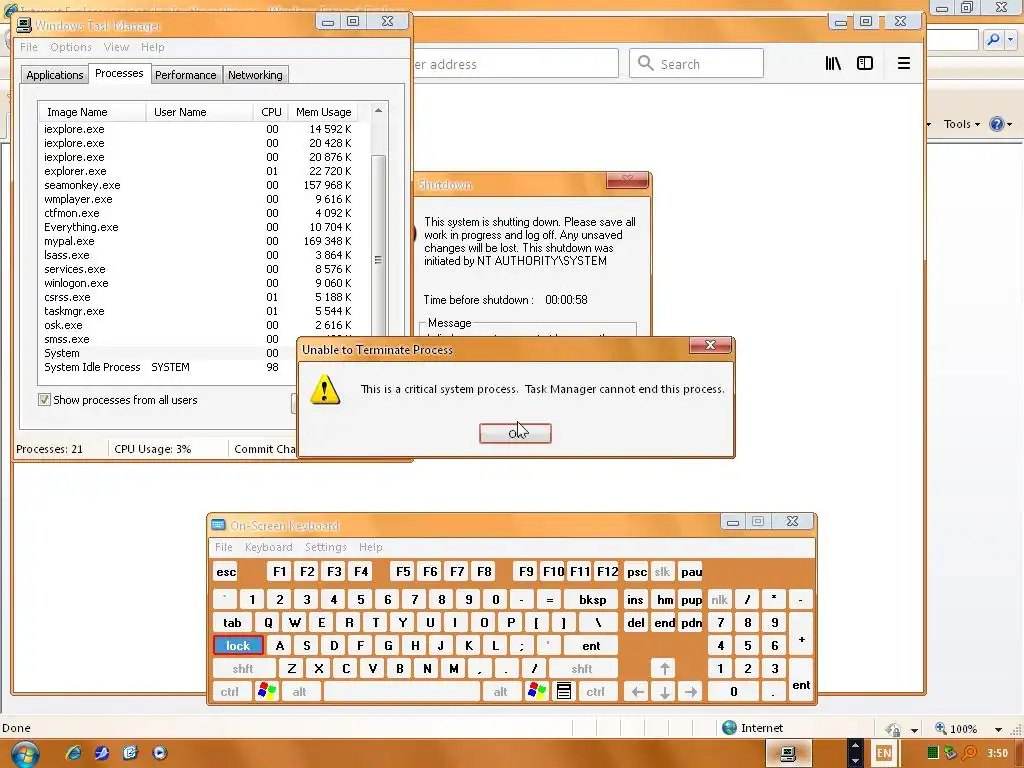The width and height of the screenshot is (1024, 768).
Task: Toggle the right shft key
Action: pyautogui.click(x=582, y=668)
